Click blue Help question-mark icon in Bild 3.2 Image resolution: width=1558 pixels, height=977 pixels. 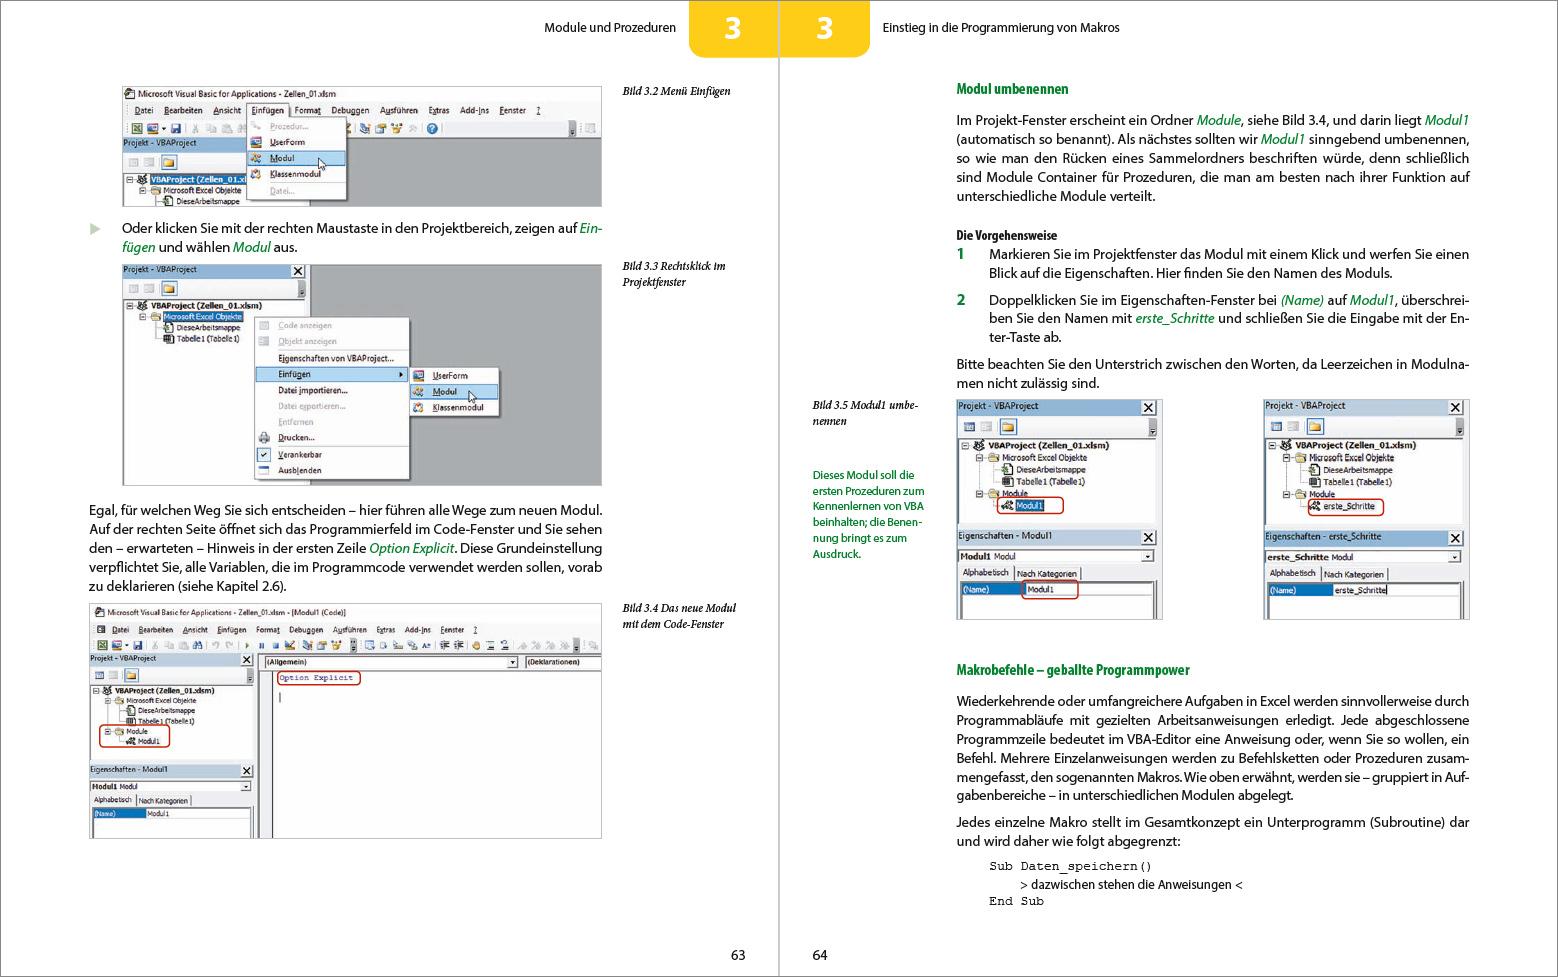(x=432, y=129)
